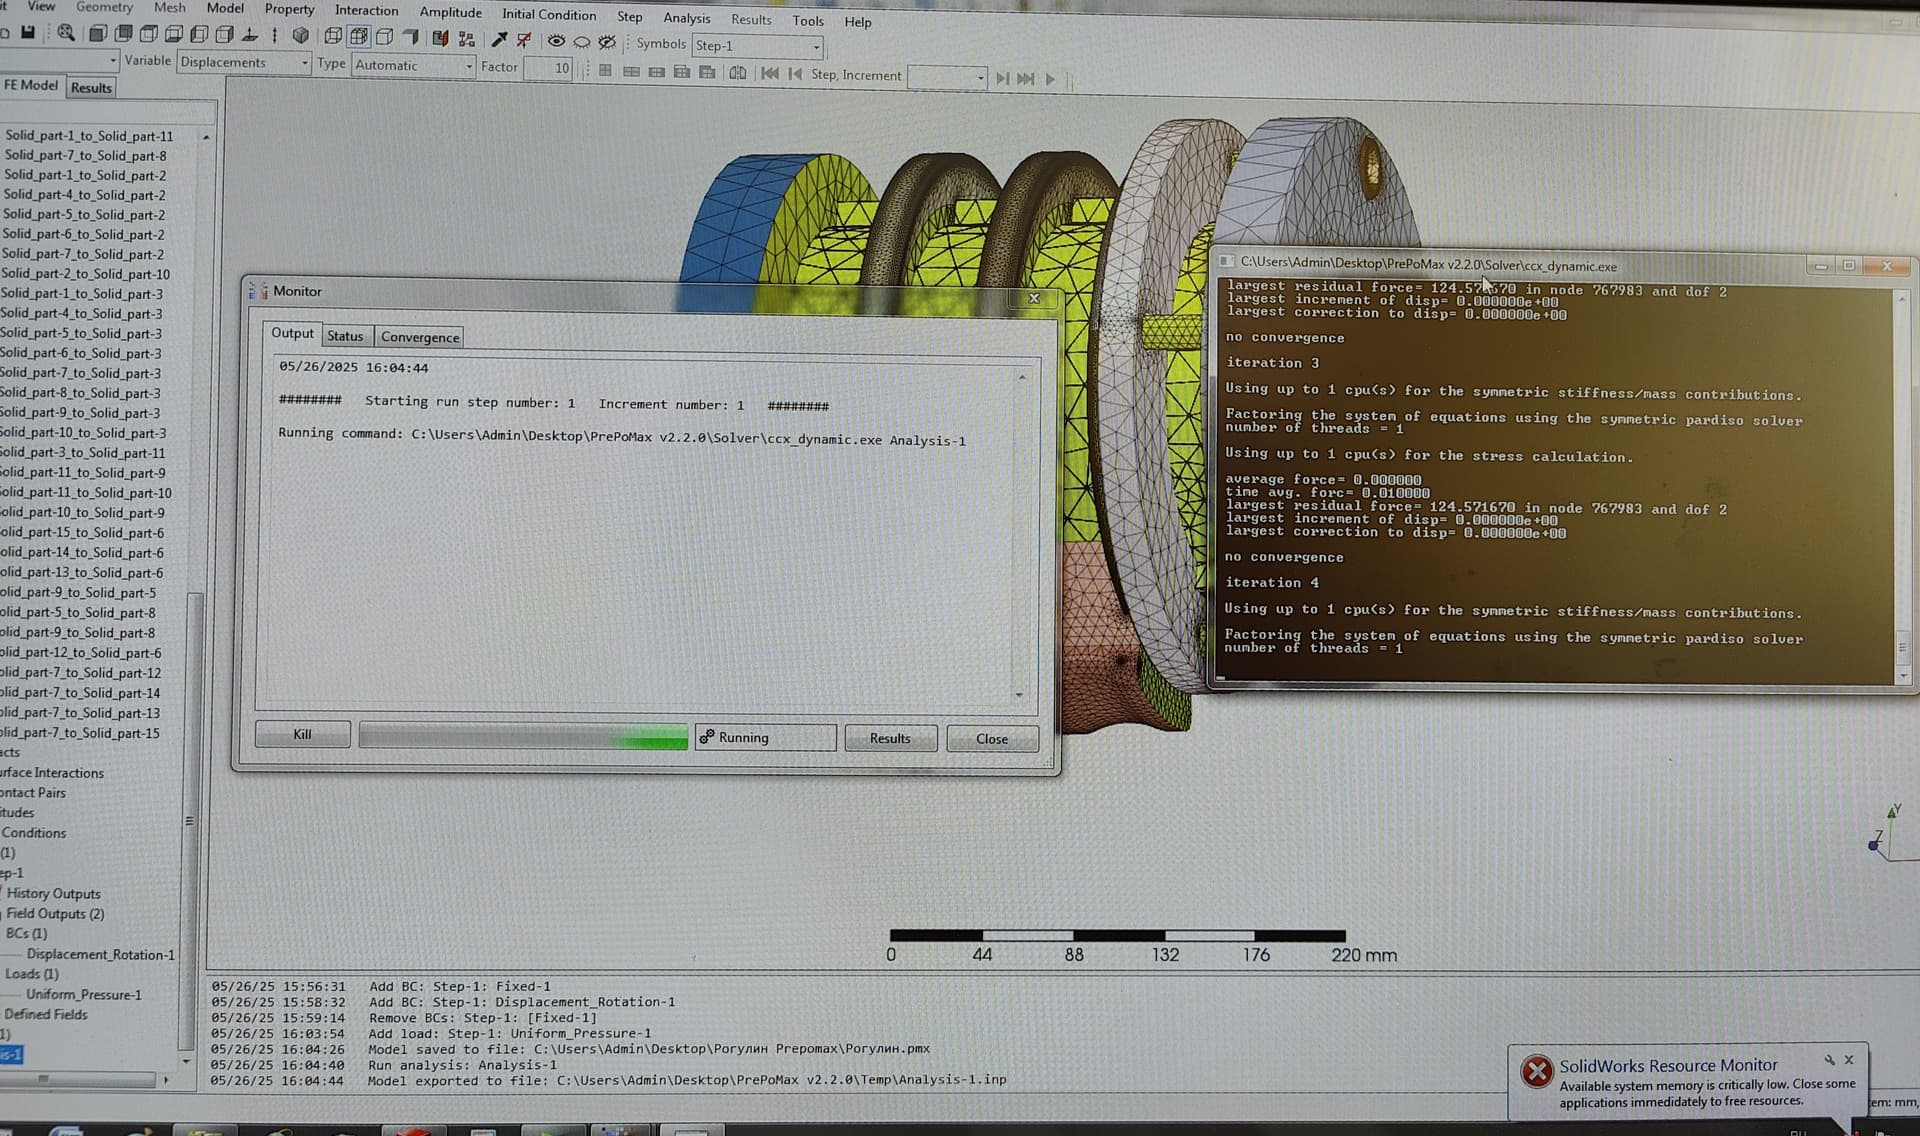
Task: Open the Convergence tab in Monitor
Action: (x=420, y=337)
